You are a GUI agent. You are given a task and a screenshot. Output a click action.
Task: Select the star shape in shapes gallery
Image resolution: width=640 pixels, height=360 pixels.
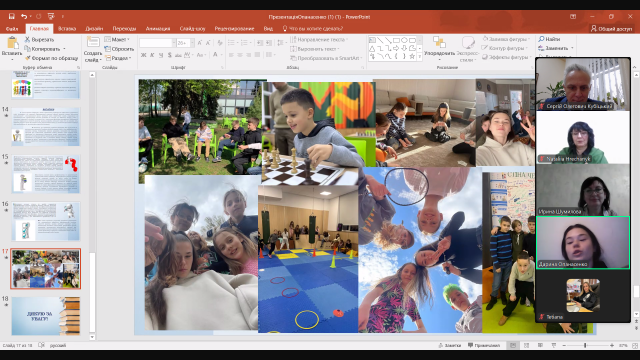point(412,56)
